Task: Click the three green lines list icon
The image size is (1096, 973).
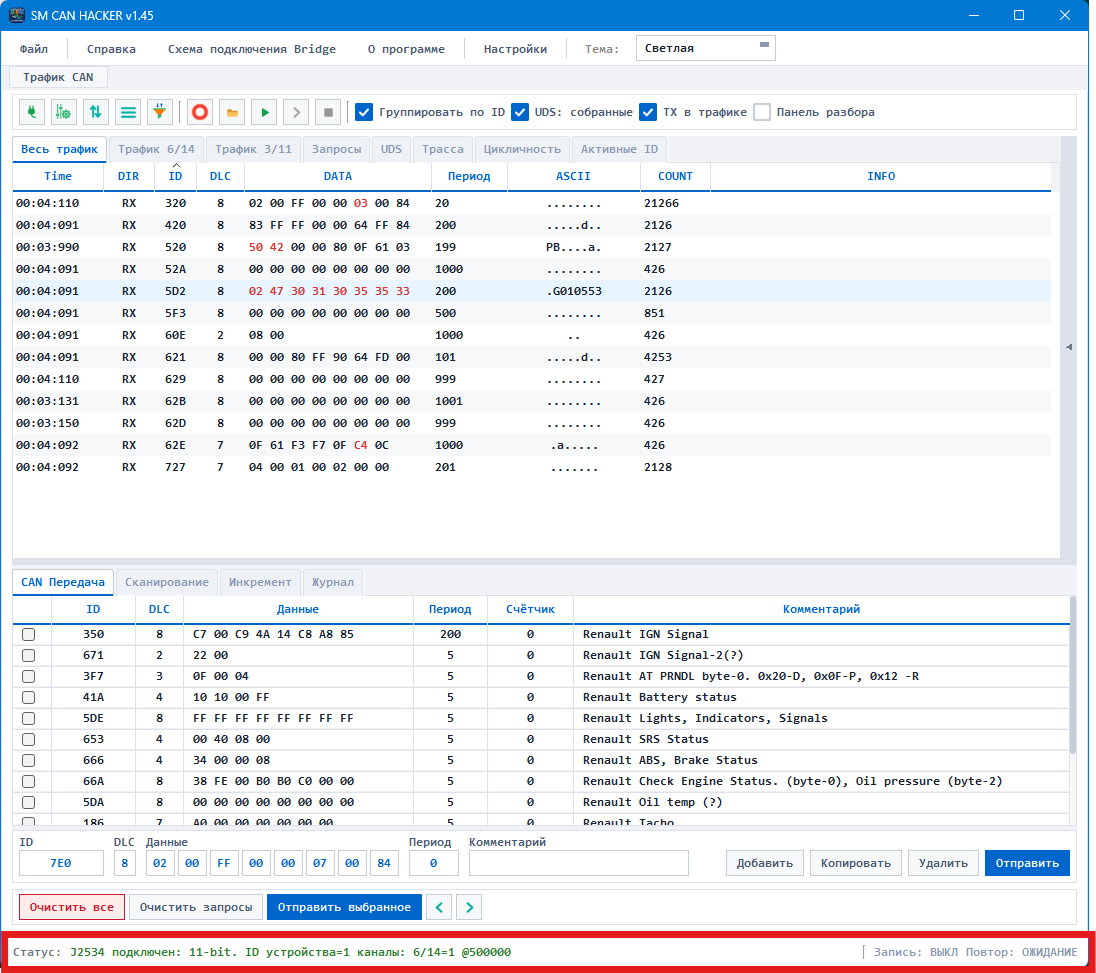Action: point(128,112)
